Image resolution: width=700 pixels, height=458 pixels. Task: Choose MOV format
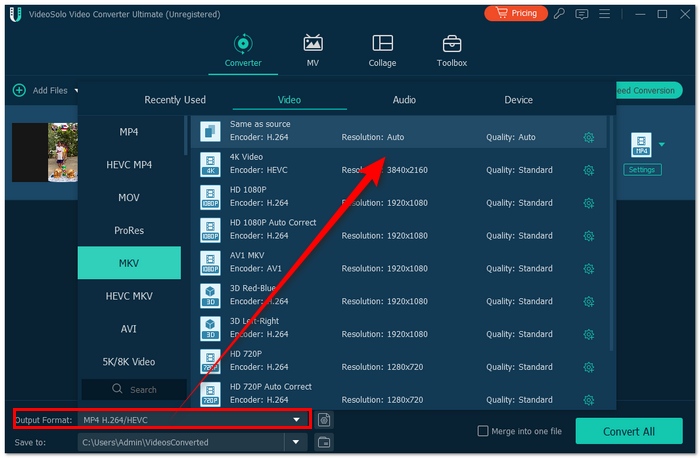(129, 198)
